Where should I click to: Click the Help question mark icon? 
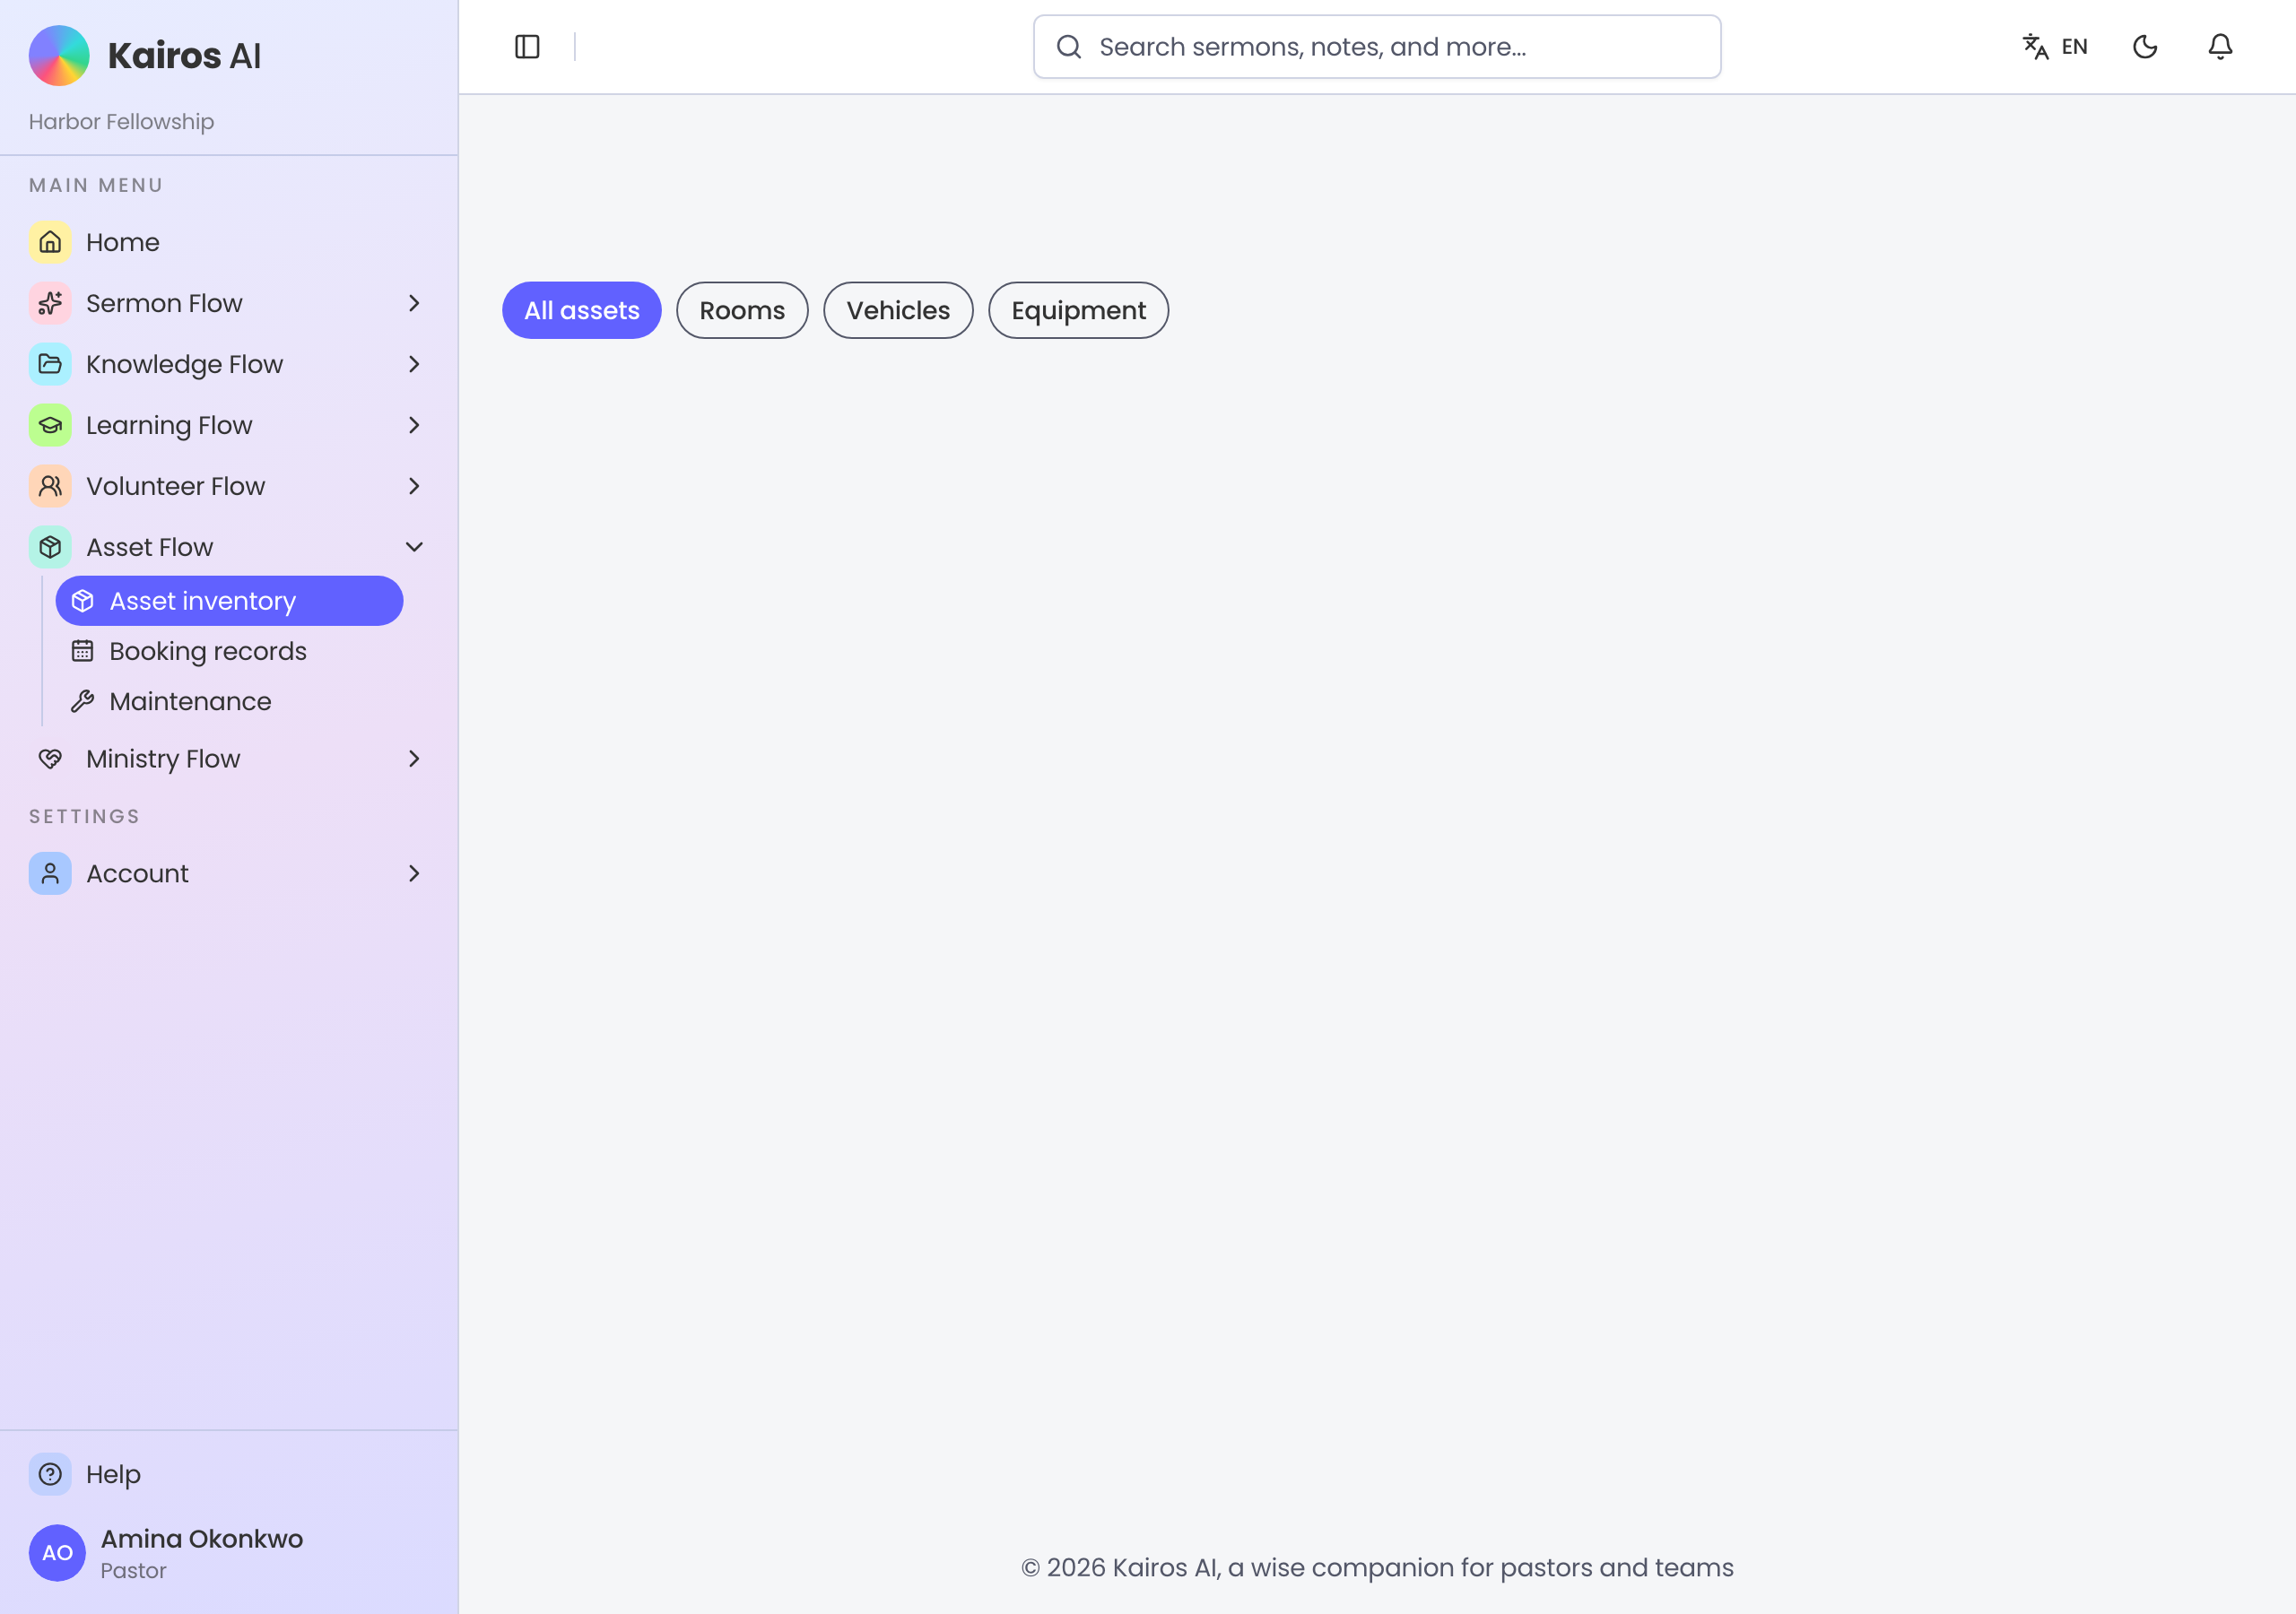tap(50, 1474)
